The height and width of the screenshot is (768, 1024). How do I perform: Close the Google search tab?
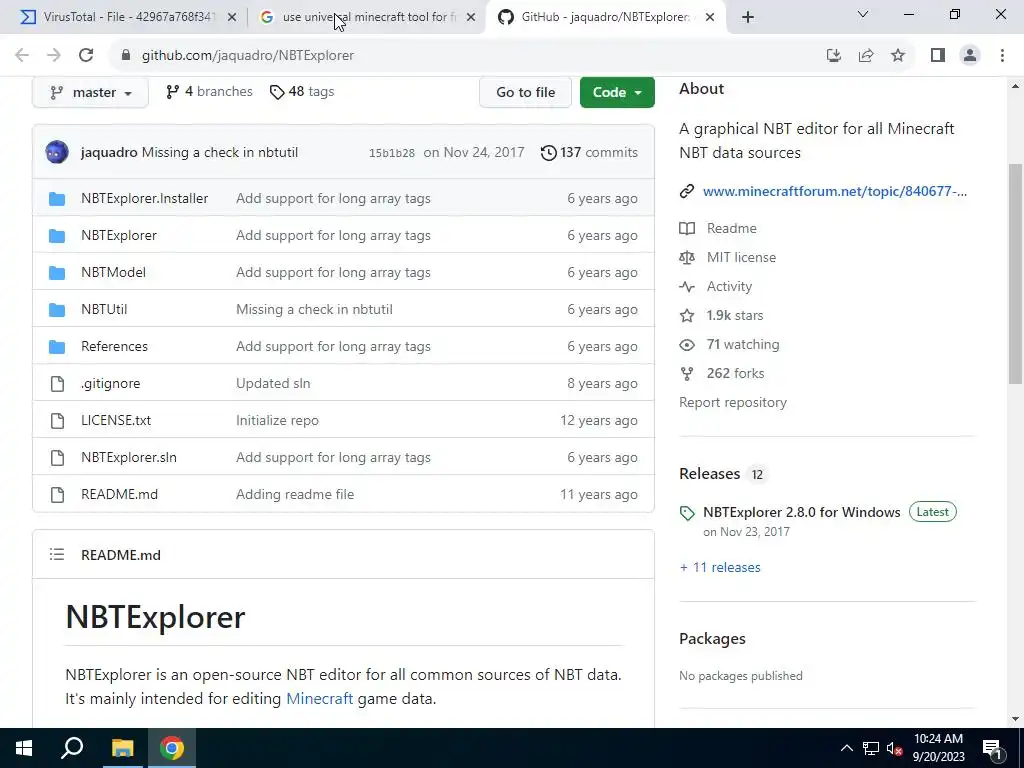[471, 18]
